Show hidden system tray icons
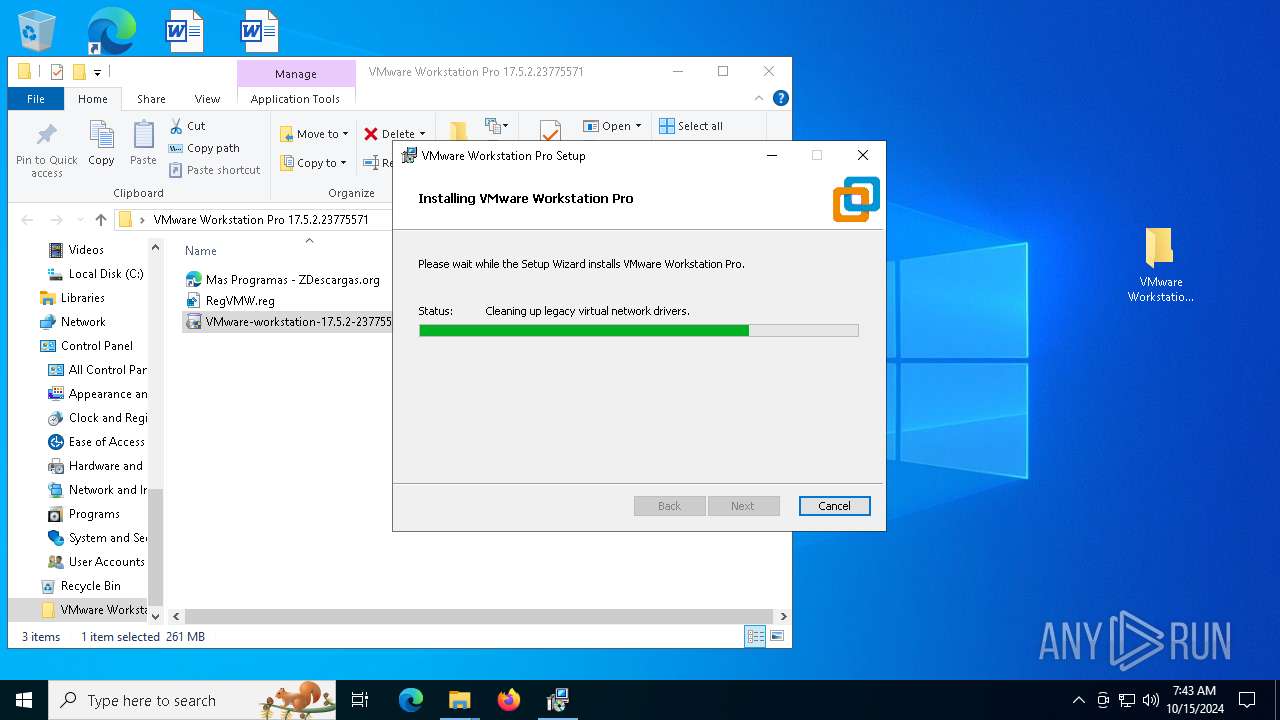Screen dimensions: 1280x720 (x=1078, y=700)
